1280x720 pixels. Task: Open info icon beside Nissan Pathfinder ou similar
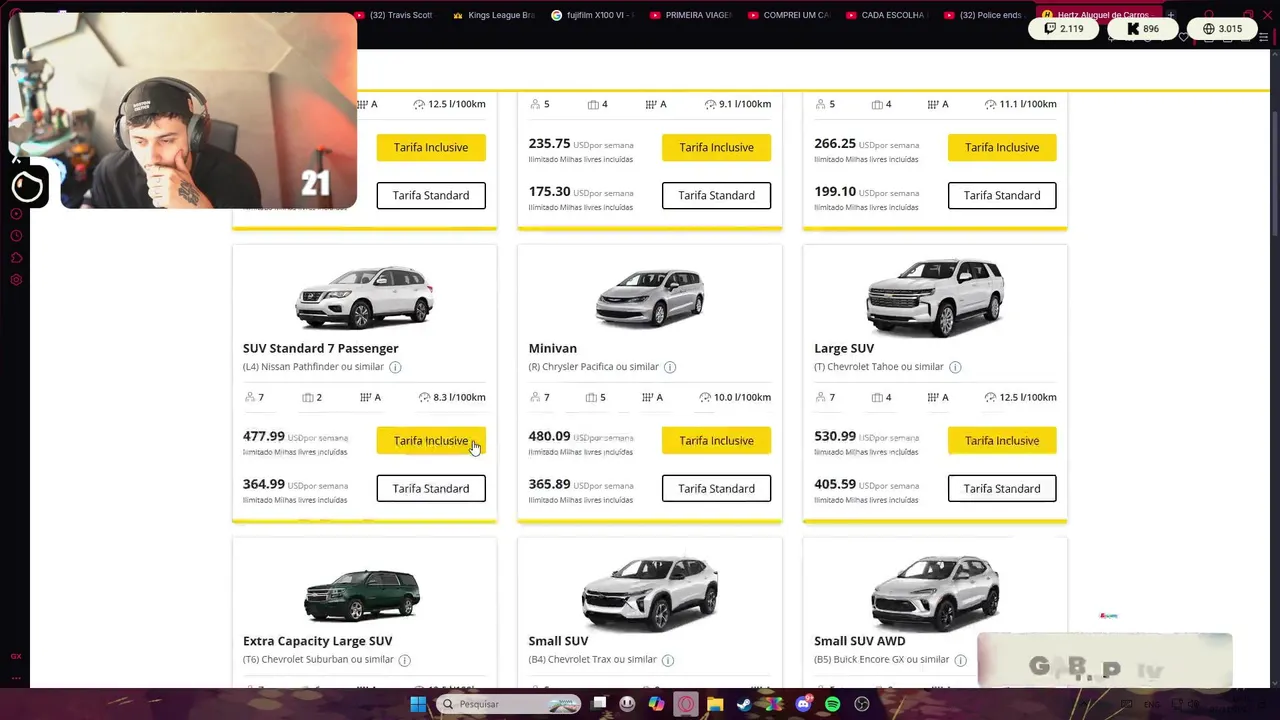[395, 367]
